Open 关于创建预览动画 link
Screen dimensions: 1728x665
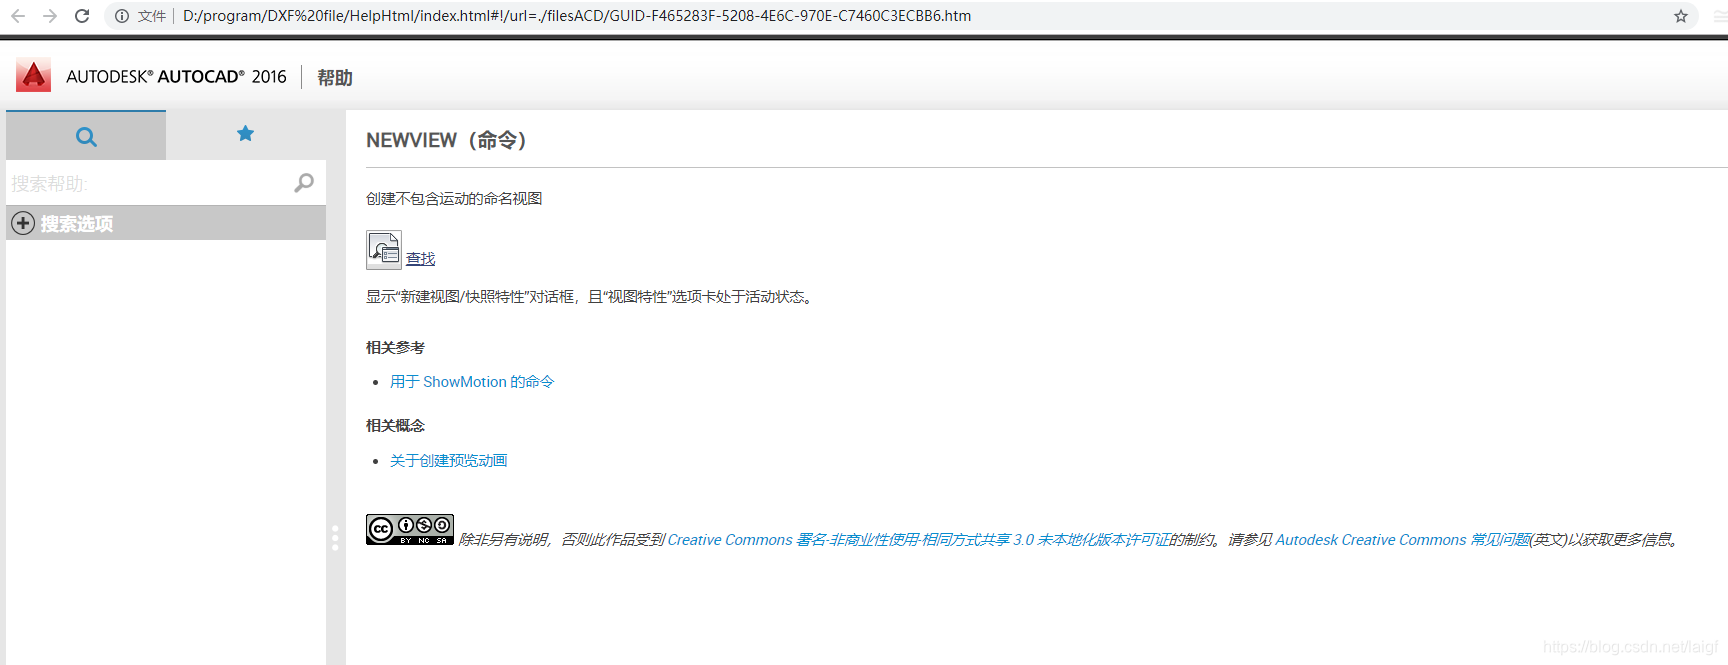pos(448,461)
